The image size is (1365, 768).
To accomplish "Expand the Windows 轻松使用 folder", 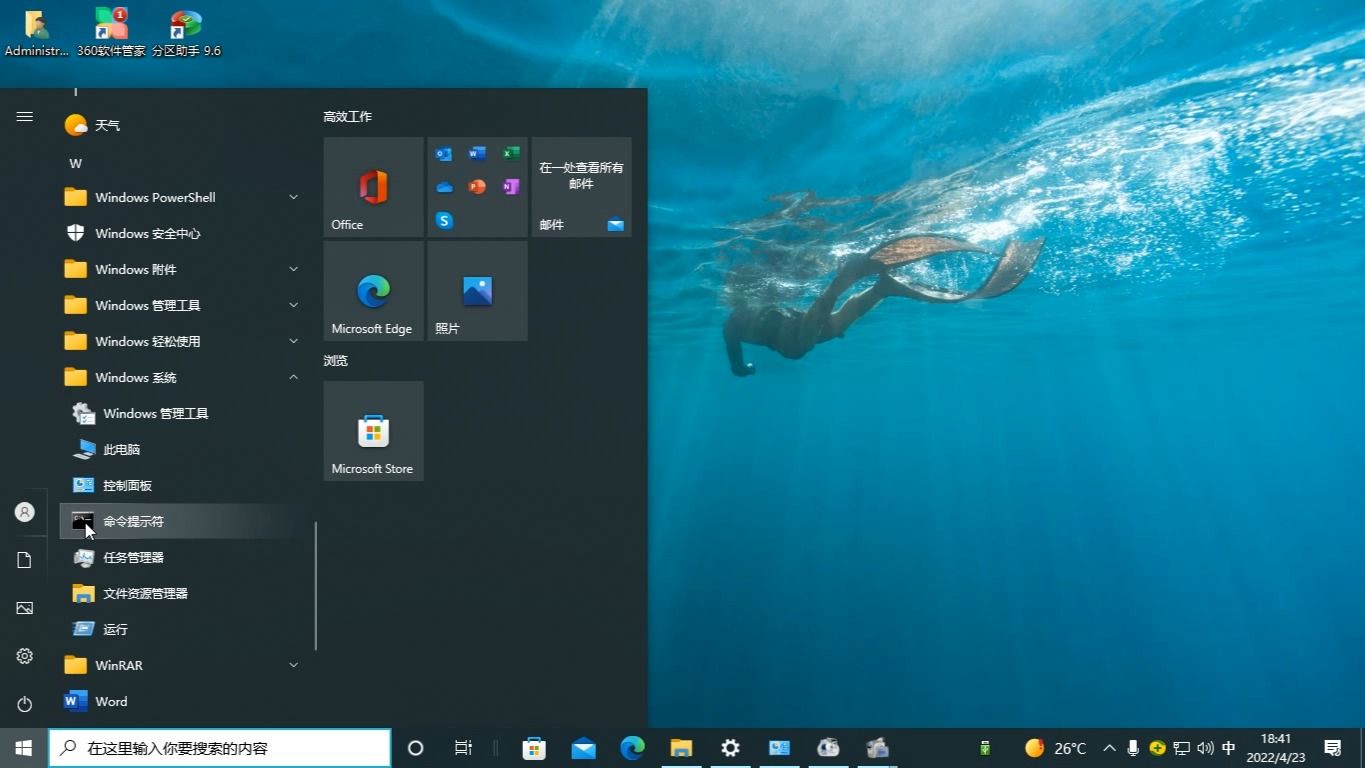I will [x=180, y=341].
